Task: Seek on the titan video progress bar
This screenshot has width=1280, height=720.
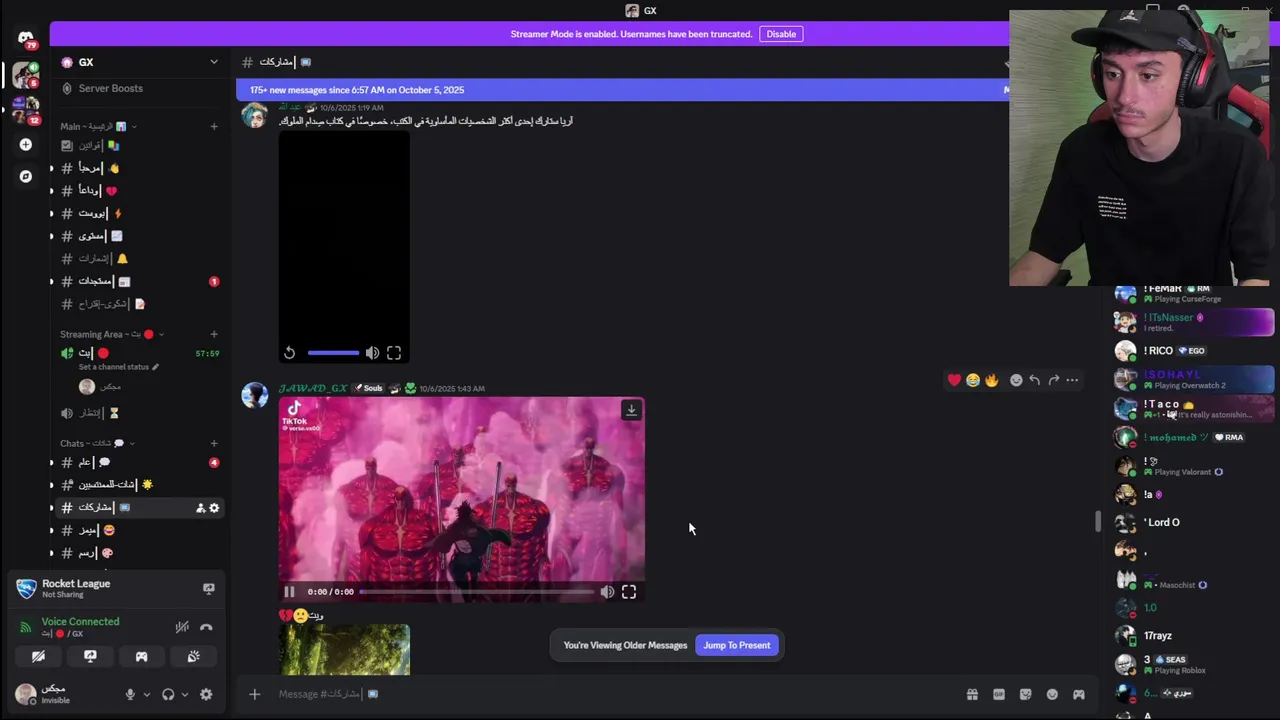Action: coord(477,592)
